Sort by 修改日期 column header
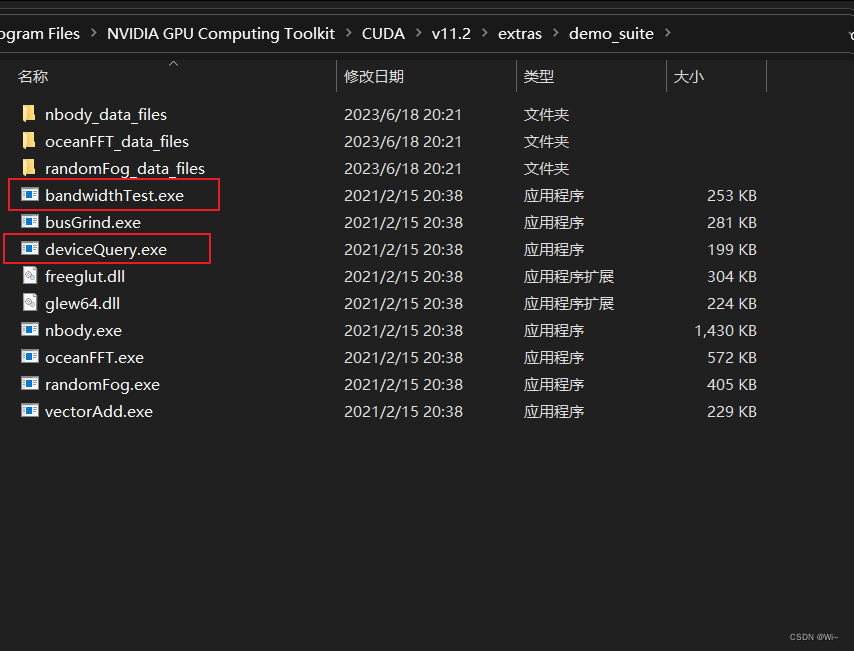Viewport: 854px width, 651px height. (x=374, y=76)
